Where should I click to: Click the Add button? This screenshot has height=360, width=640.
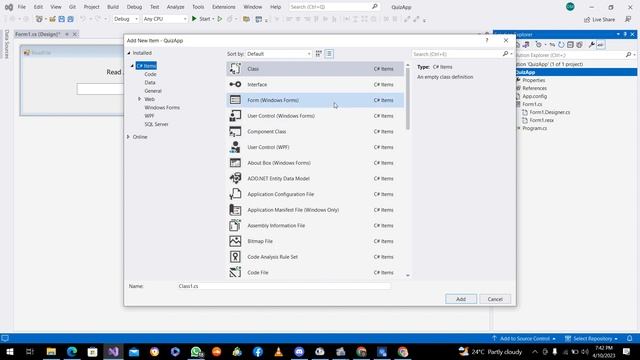pos(461,299)
